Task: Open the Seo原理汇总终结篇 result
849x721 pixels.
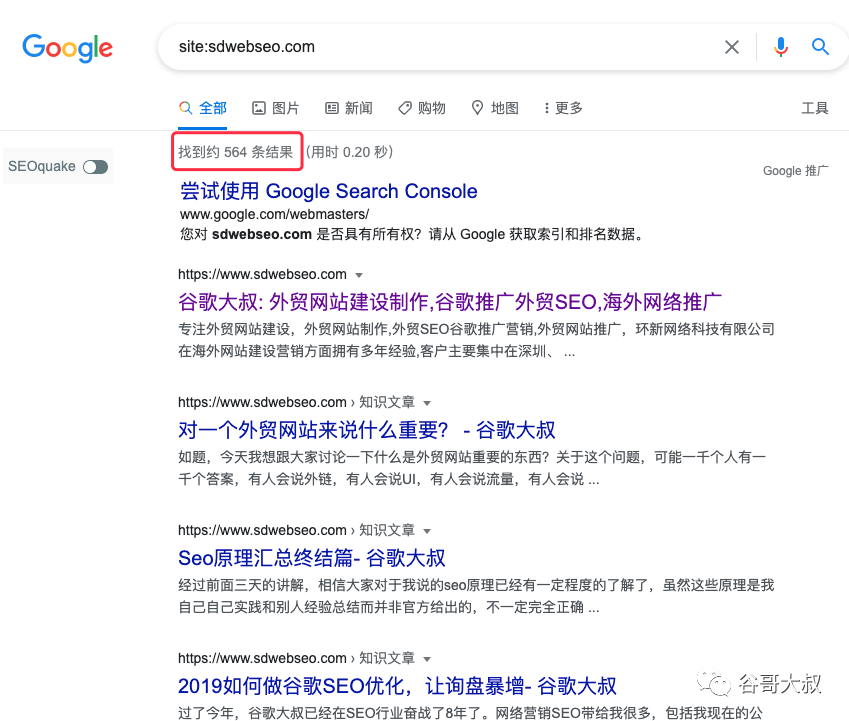Action: pyautogui.click(x=312, y=558)
